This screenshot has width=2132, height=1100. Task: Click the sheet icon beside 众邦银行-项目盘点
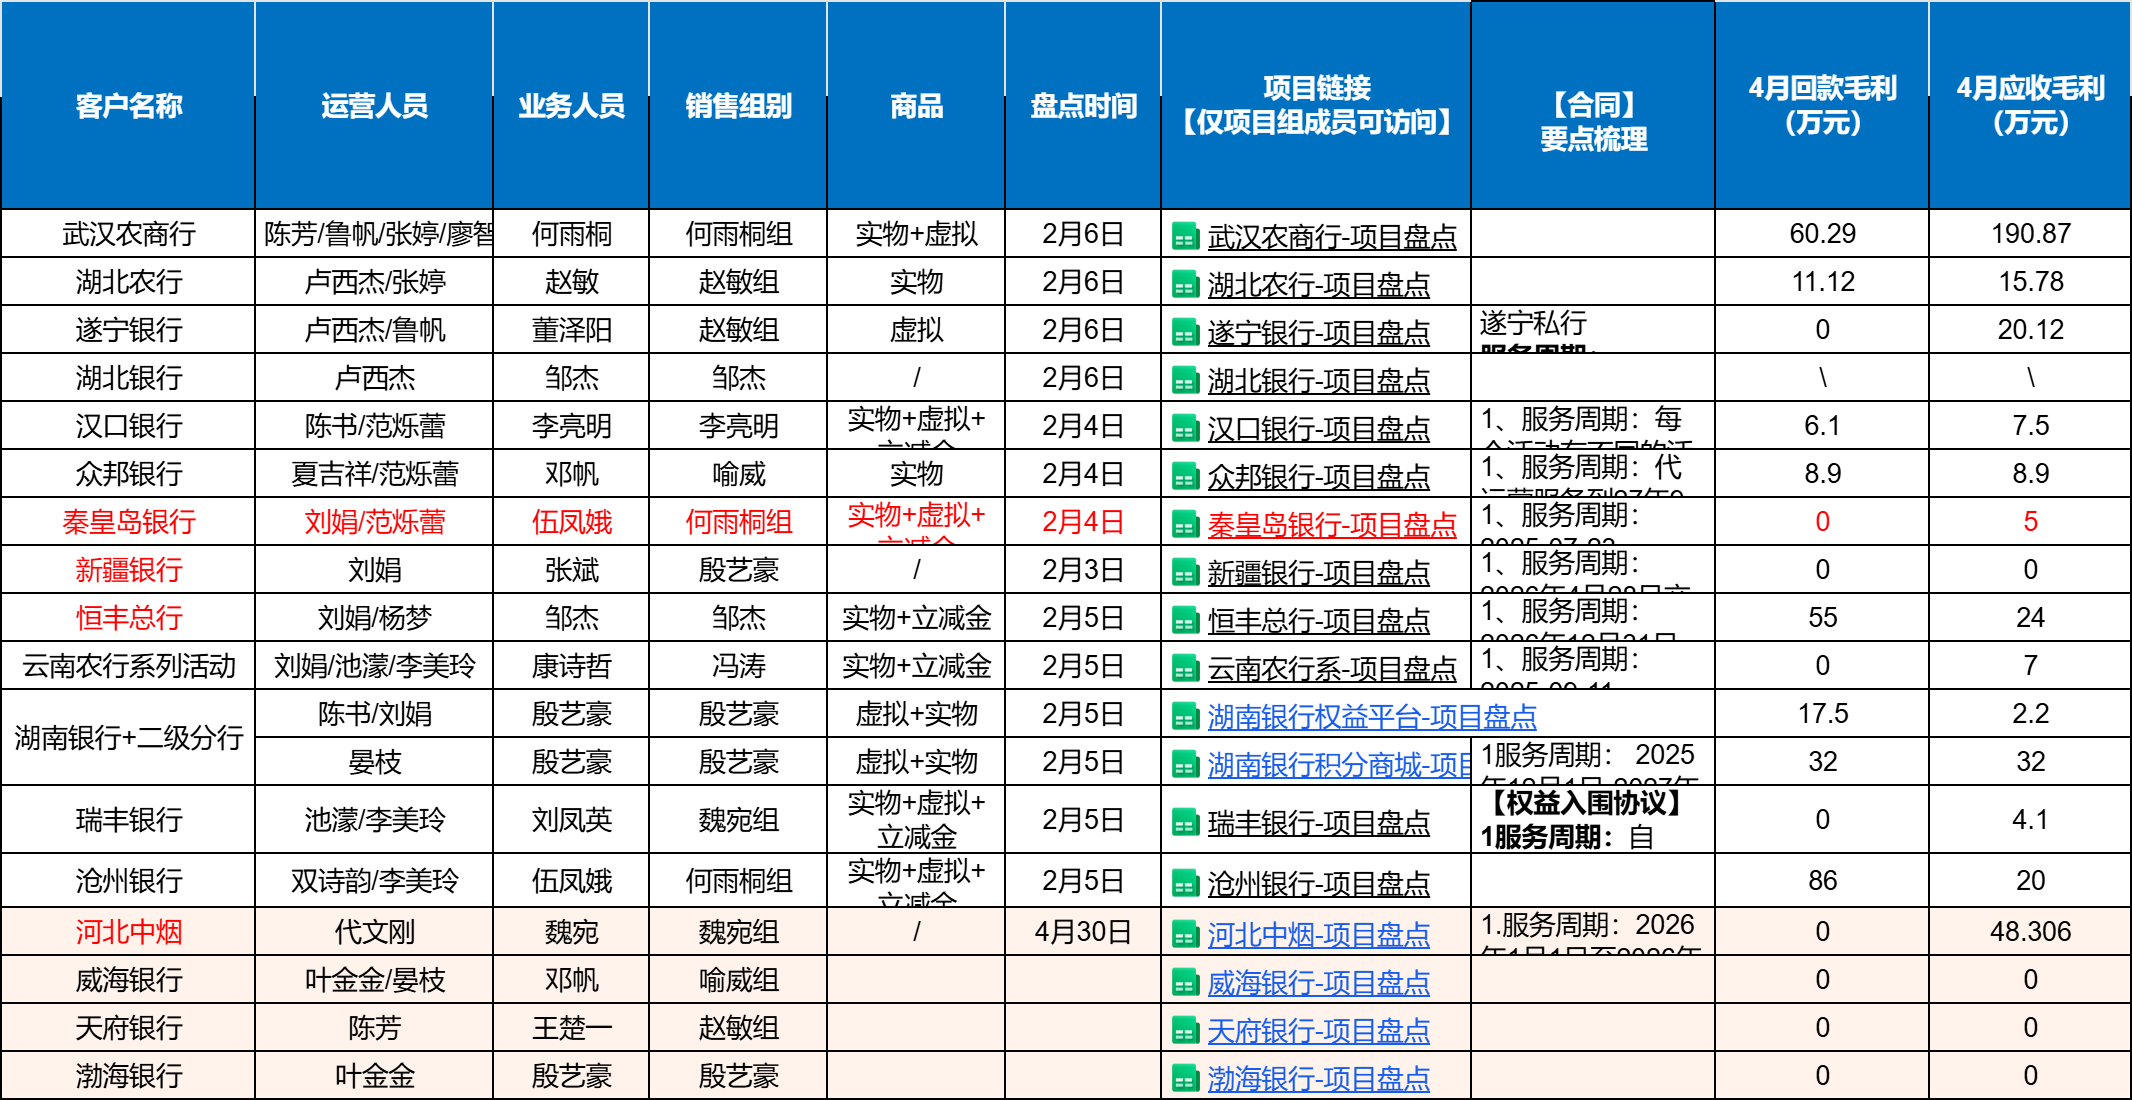[1185, 477]
